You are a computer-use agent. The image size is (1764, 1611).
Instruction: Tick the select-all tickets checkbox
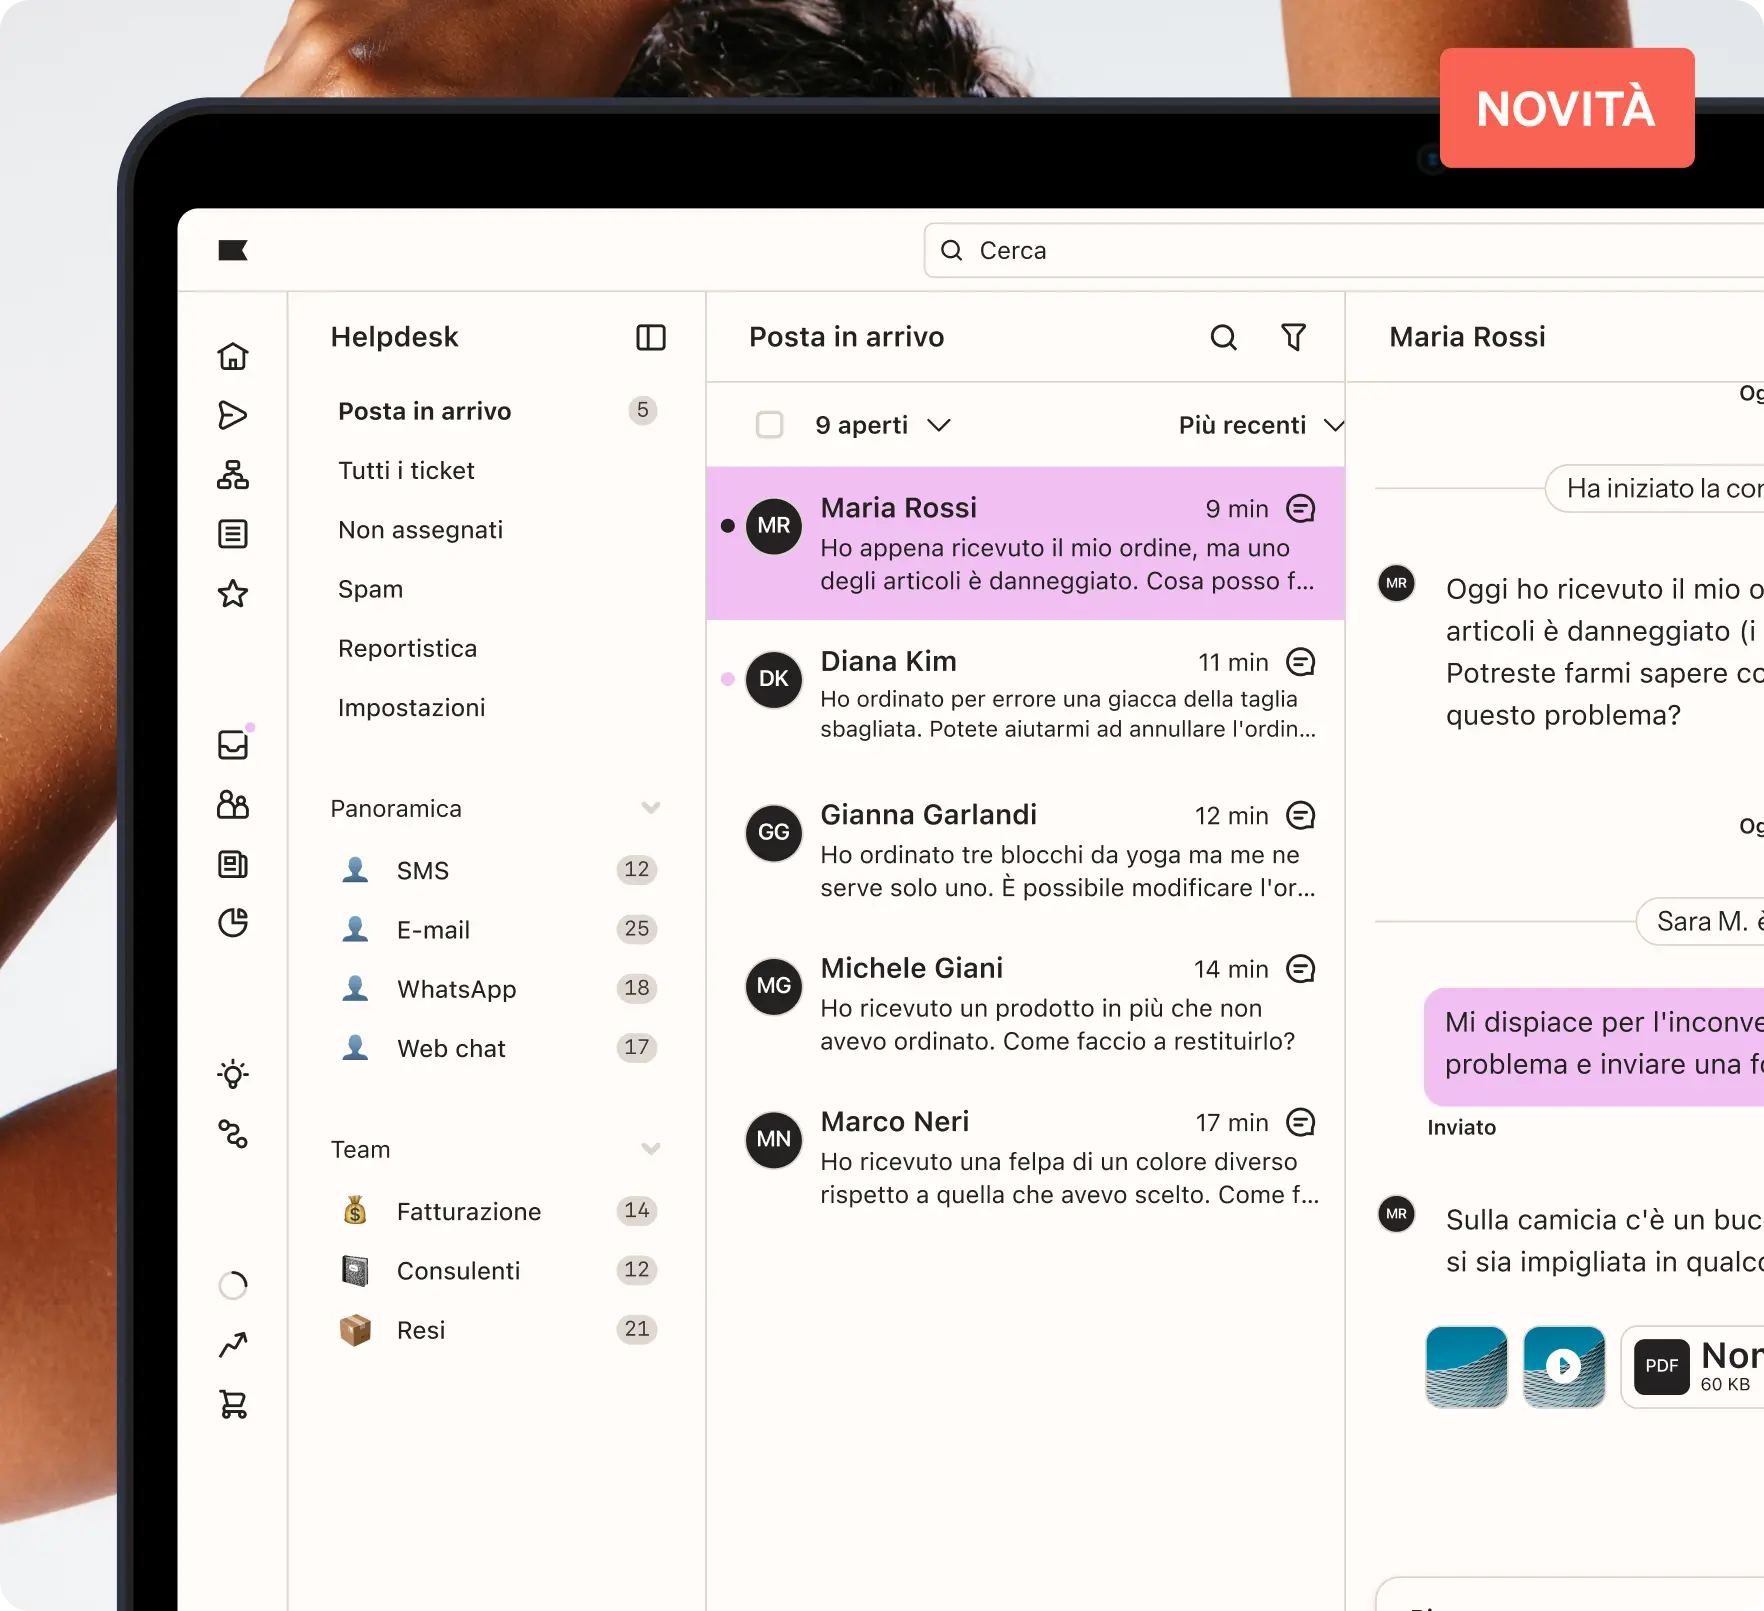point(769,425)
